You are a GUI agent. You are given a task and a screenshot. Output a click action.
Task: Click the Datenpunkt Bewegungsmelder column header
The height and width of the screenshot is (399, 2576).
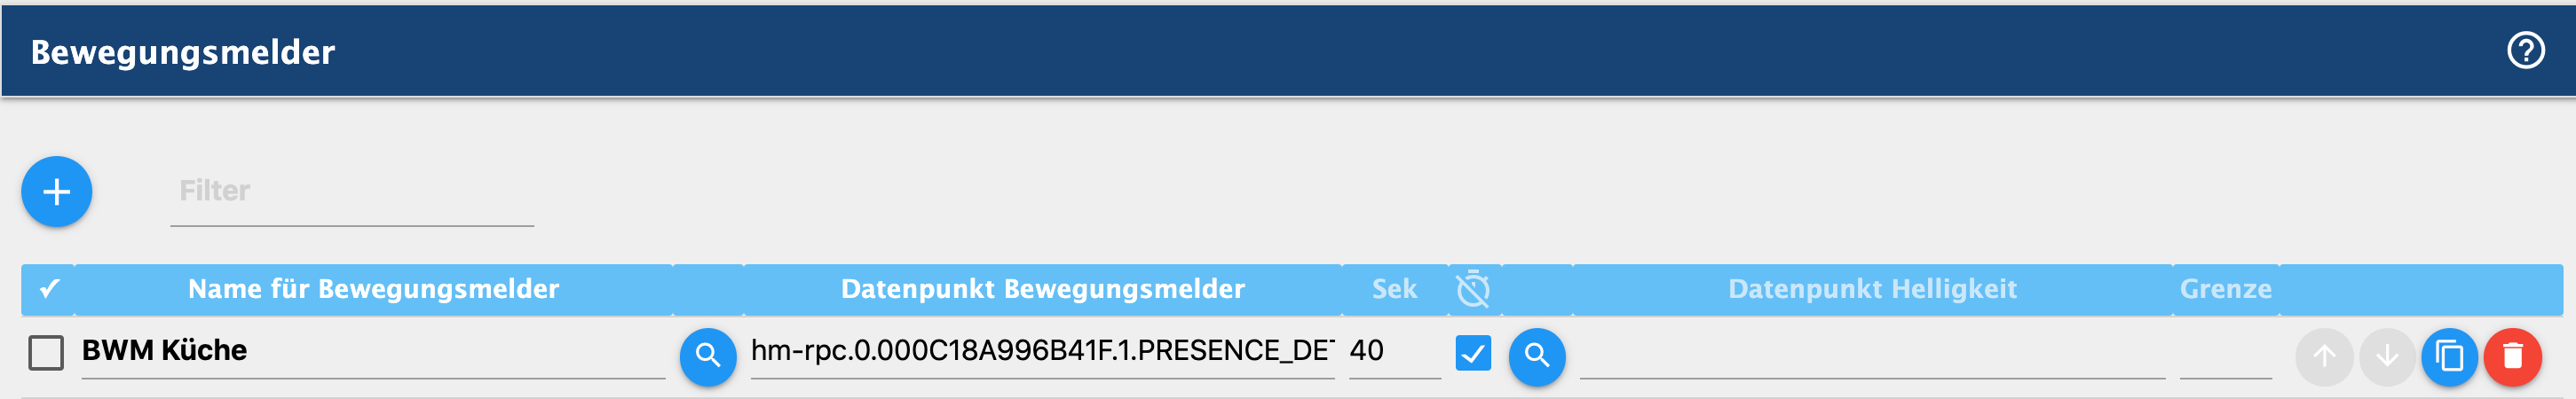coord(1042,289)
